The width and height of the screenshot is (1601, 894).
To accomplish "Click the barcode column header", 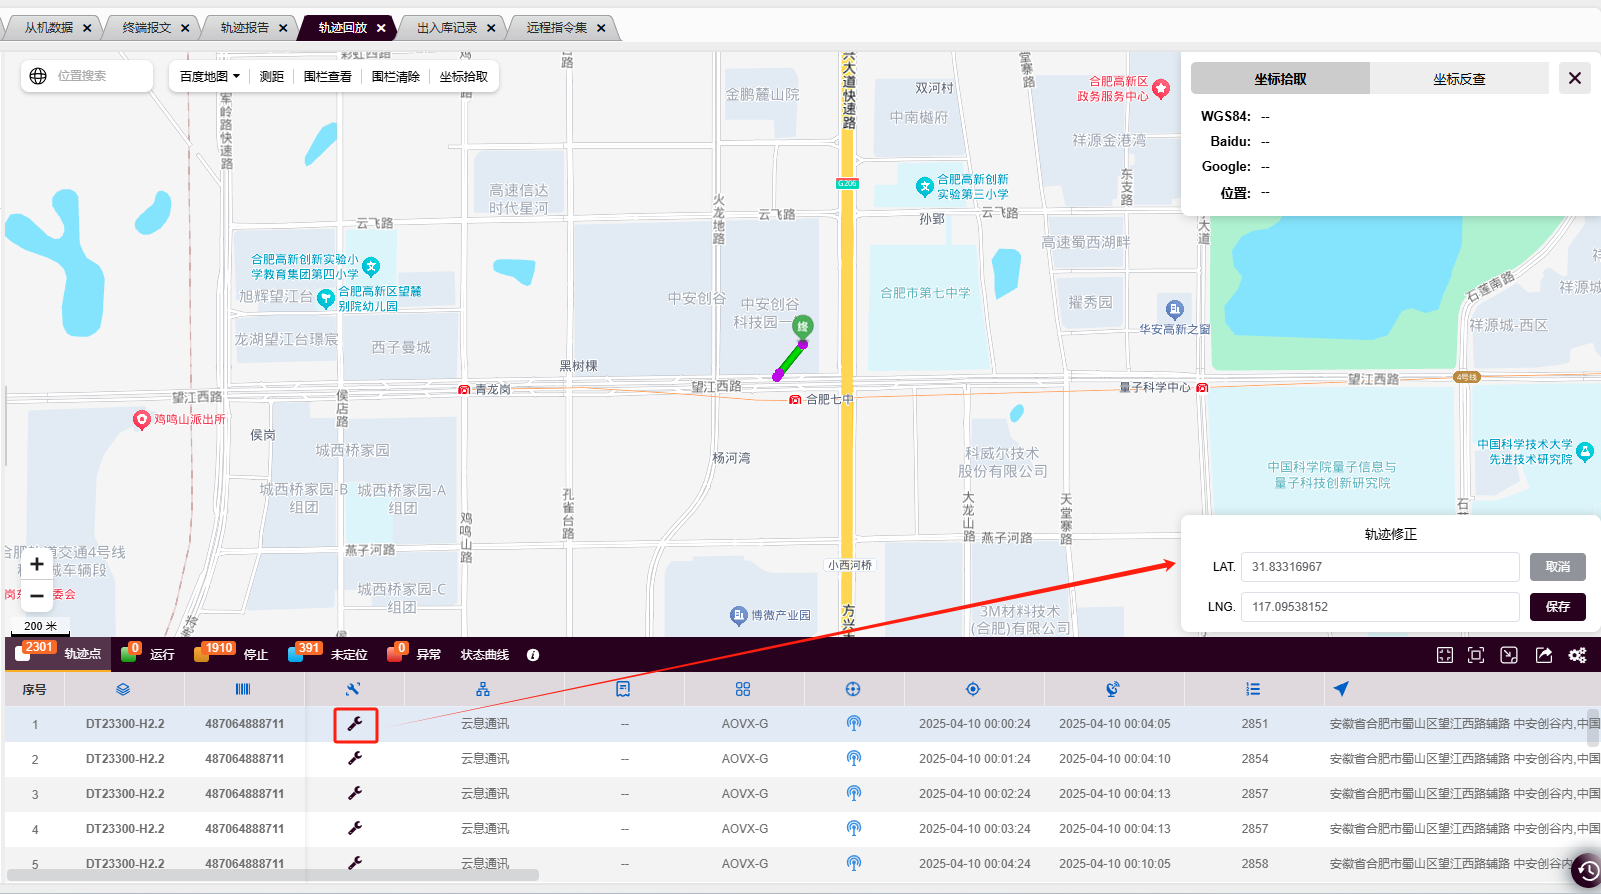I will (x=243, y=689).
